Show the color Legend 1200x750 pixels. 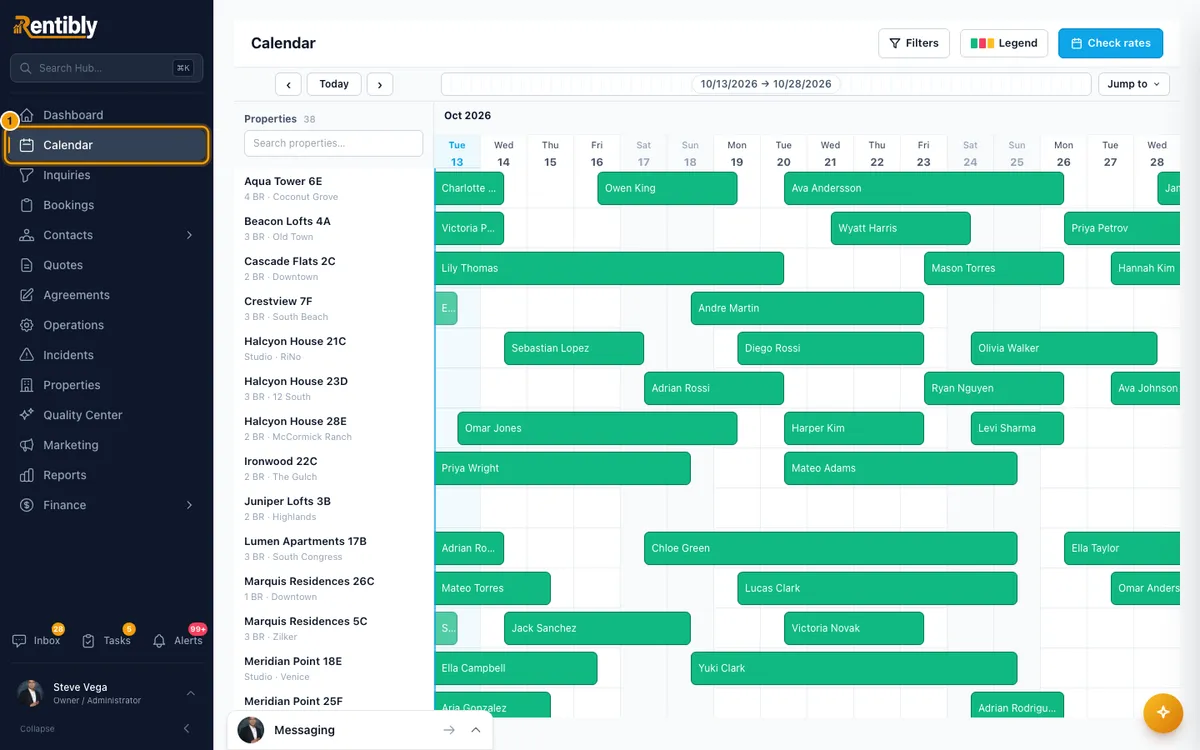(x=1004, y=43)
